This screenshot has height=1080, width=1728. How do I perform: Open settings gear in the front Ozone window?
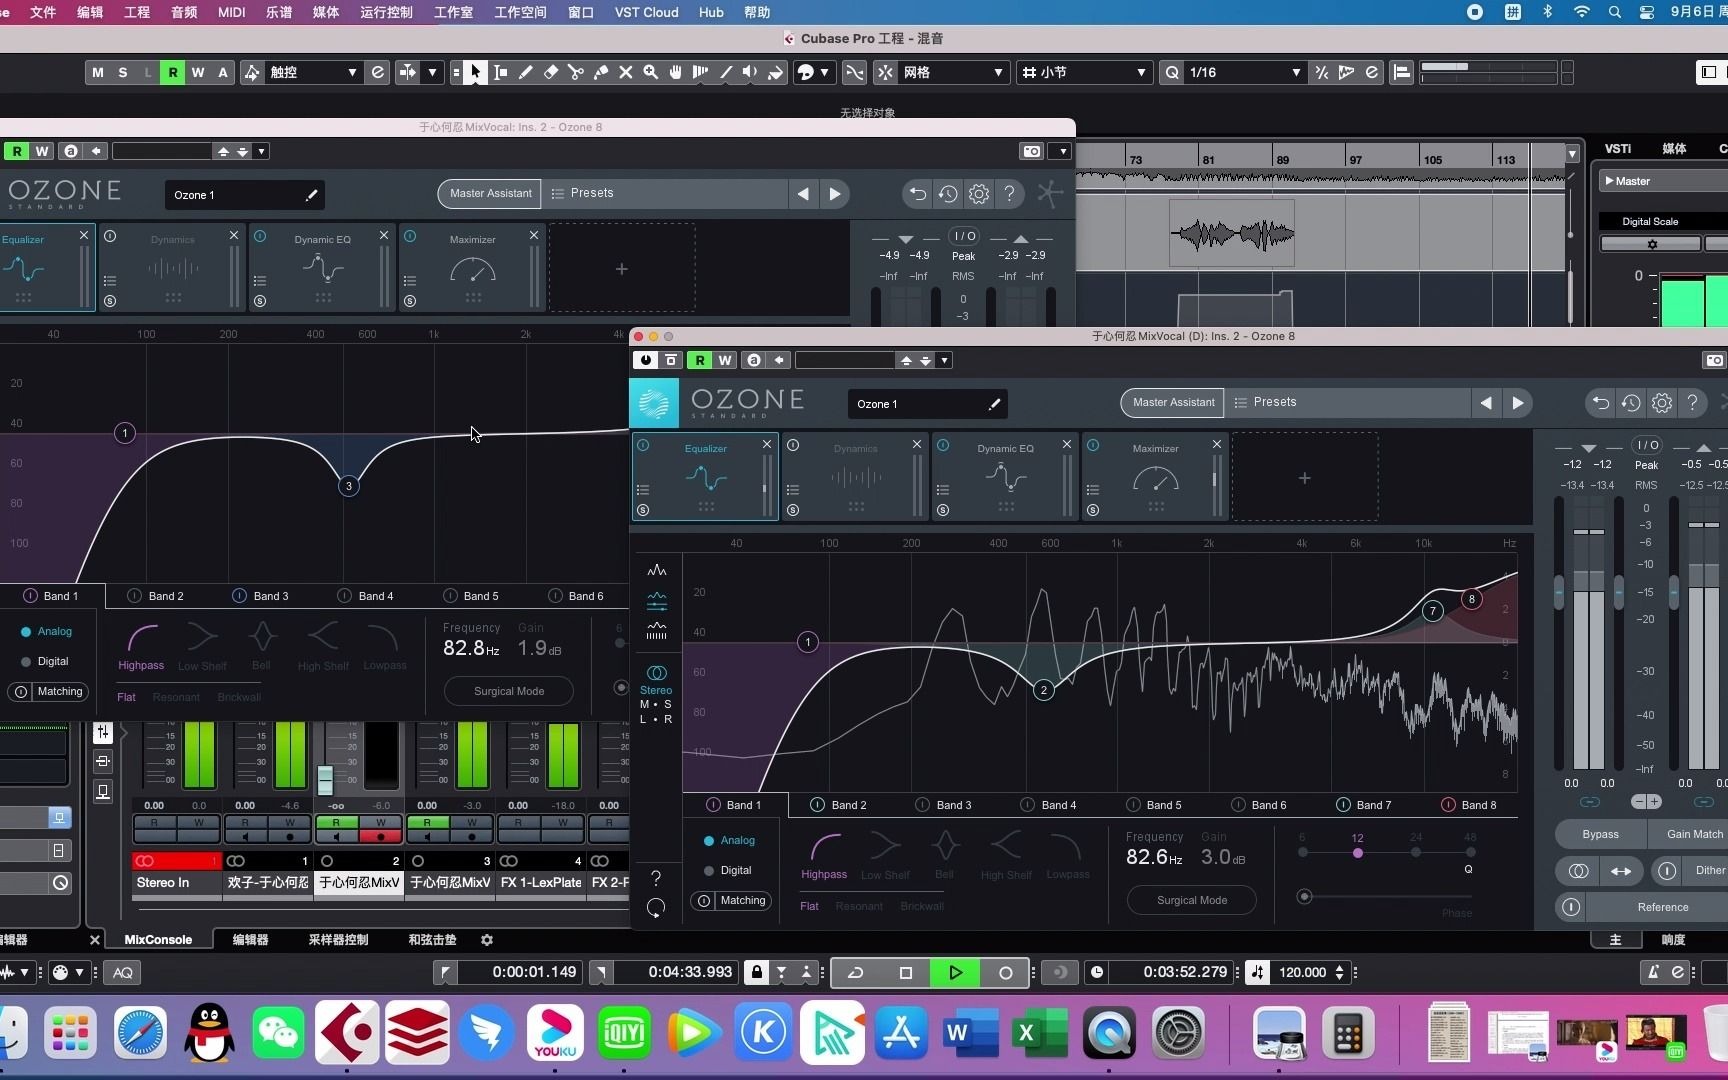click(1662, 403)
